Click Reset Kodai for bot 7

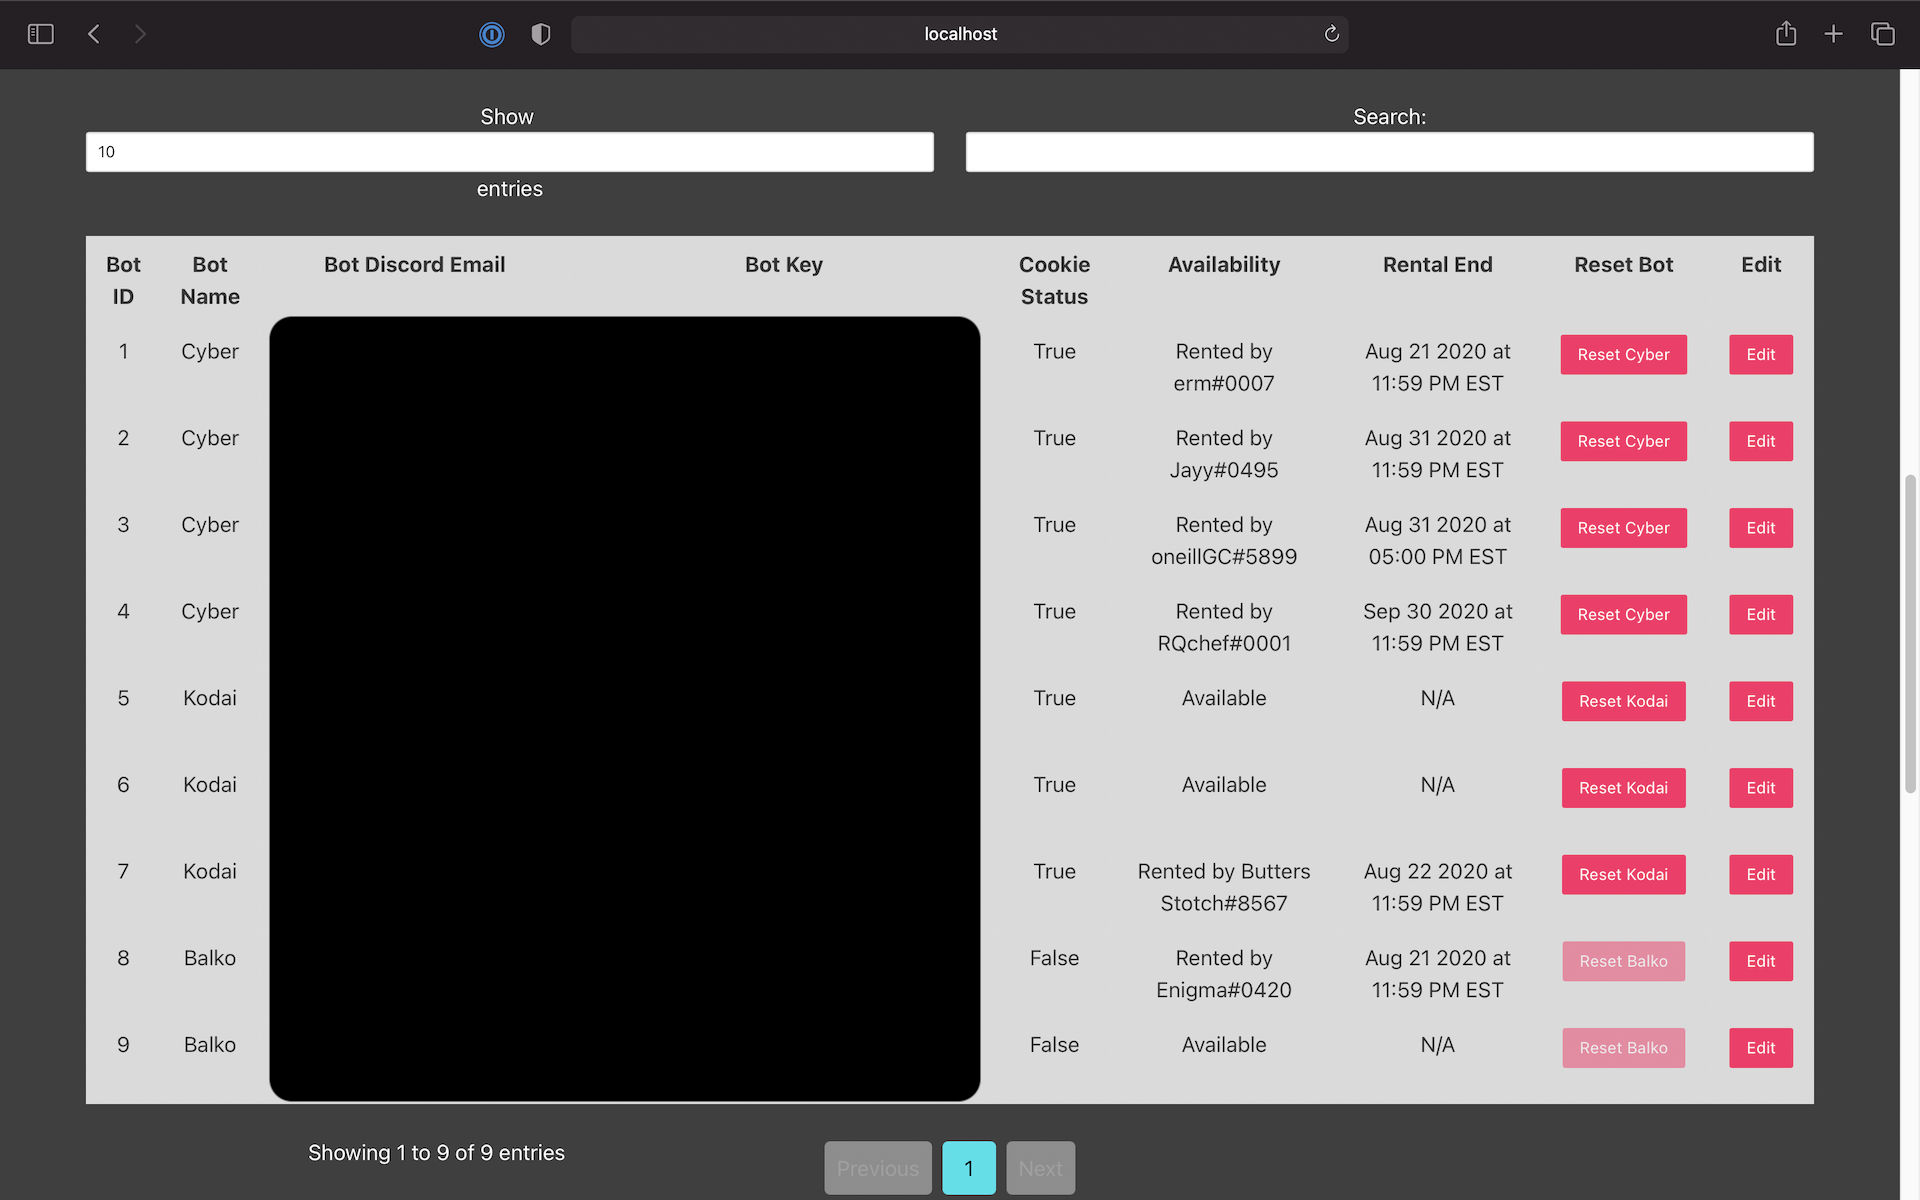(1623, 874)
